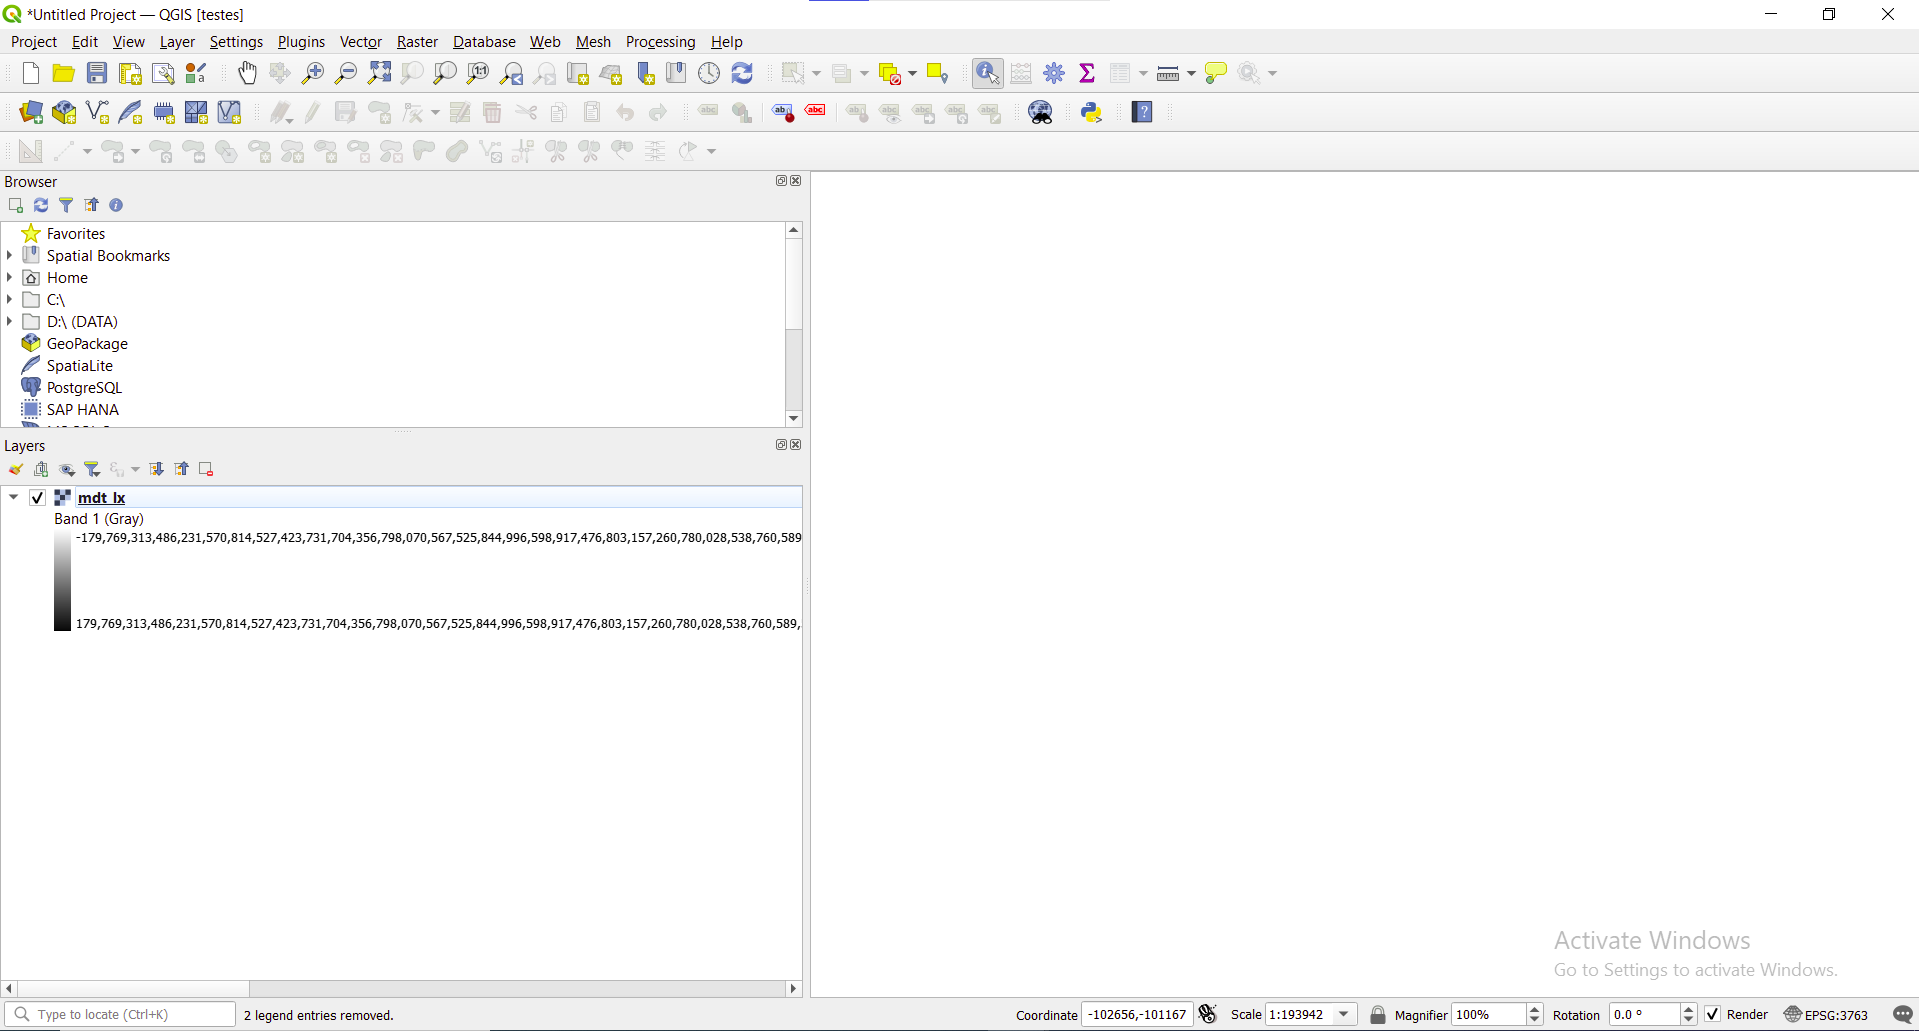The height and width of the screenshot is (1031, 1919).
Task: Select the Identify Features tool
Action: coord(986,73)
